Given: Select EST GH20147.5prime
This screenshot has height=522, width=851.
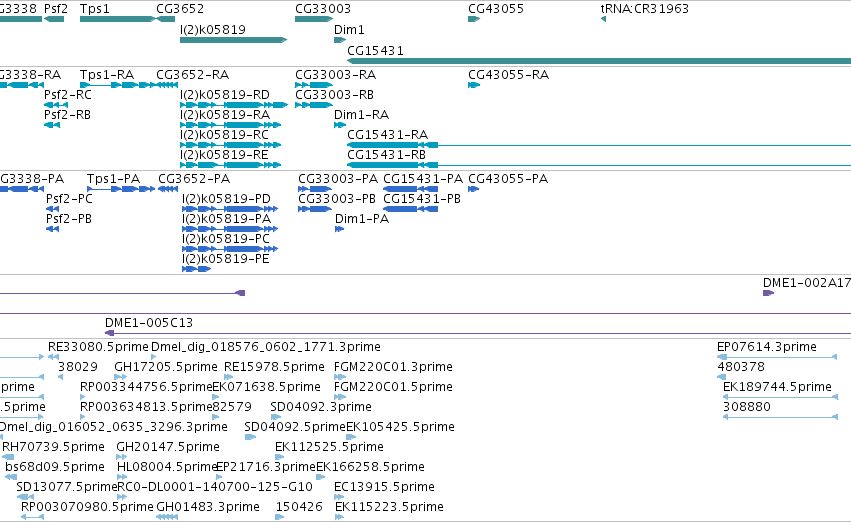Looking at the screenshot, I should click(x=122, y=457).
